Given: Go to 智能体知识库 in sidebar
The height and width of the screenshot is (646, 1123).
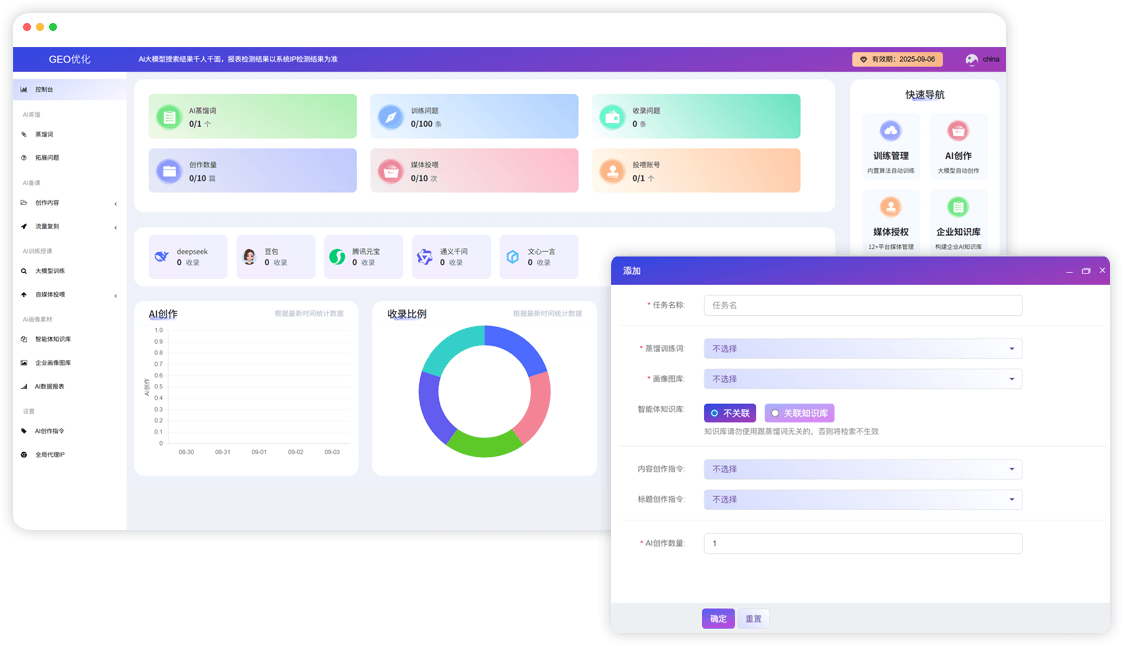Looking at the screenshot, I should click(53, 339).
